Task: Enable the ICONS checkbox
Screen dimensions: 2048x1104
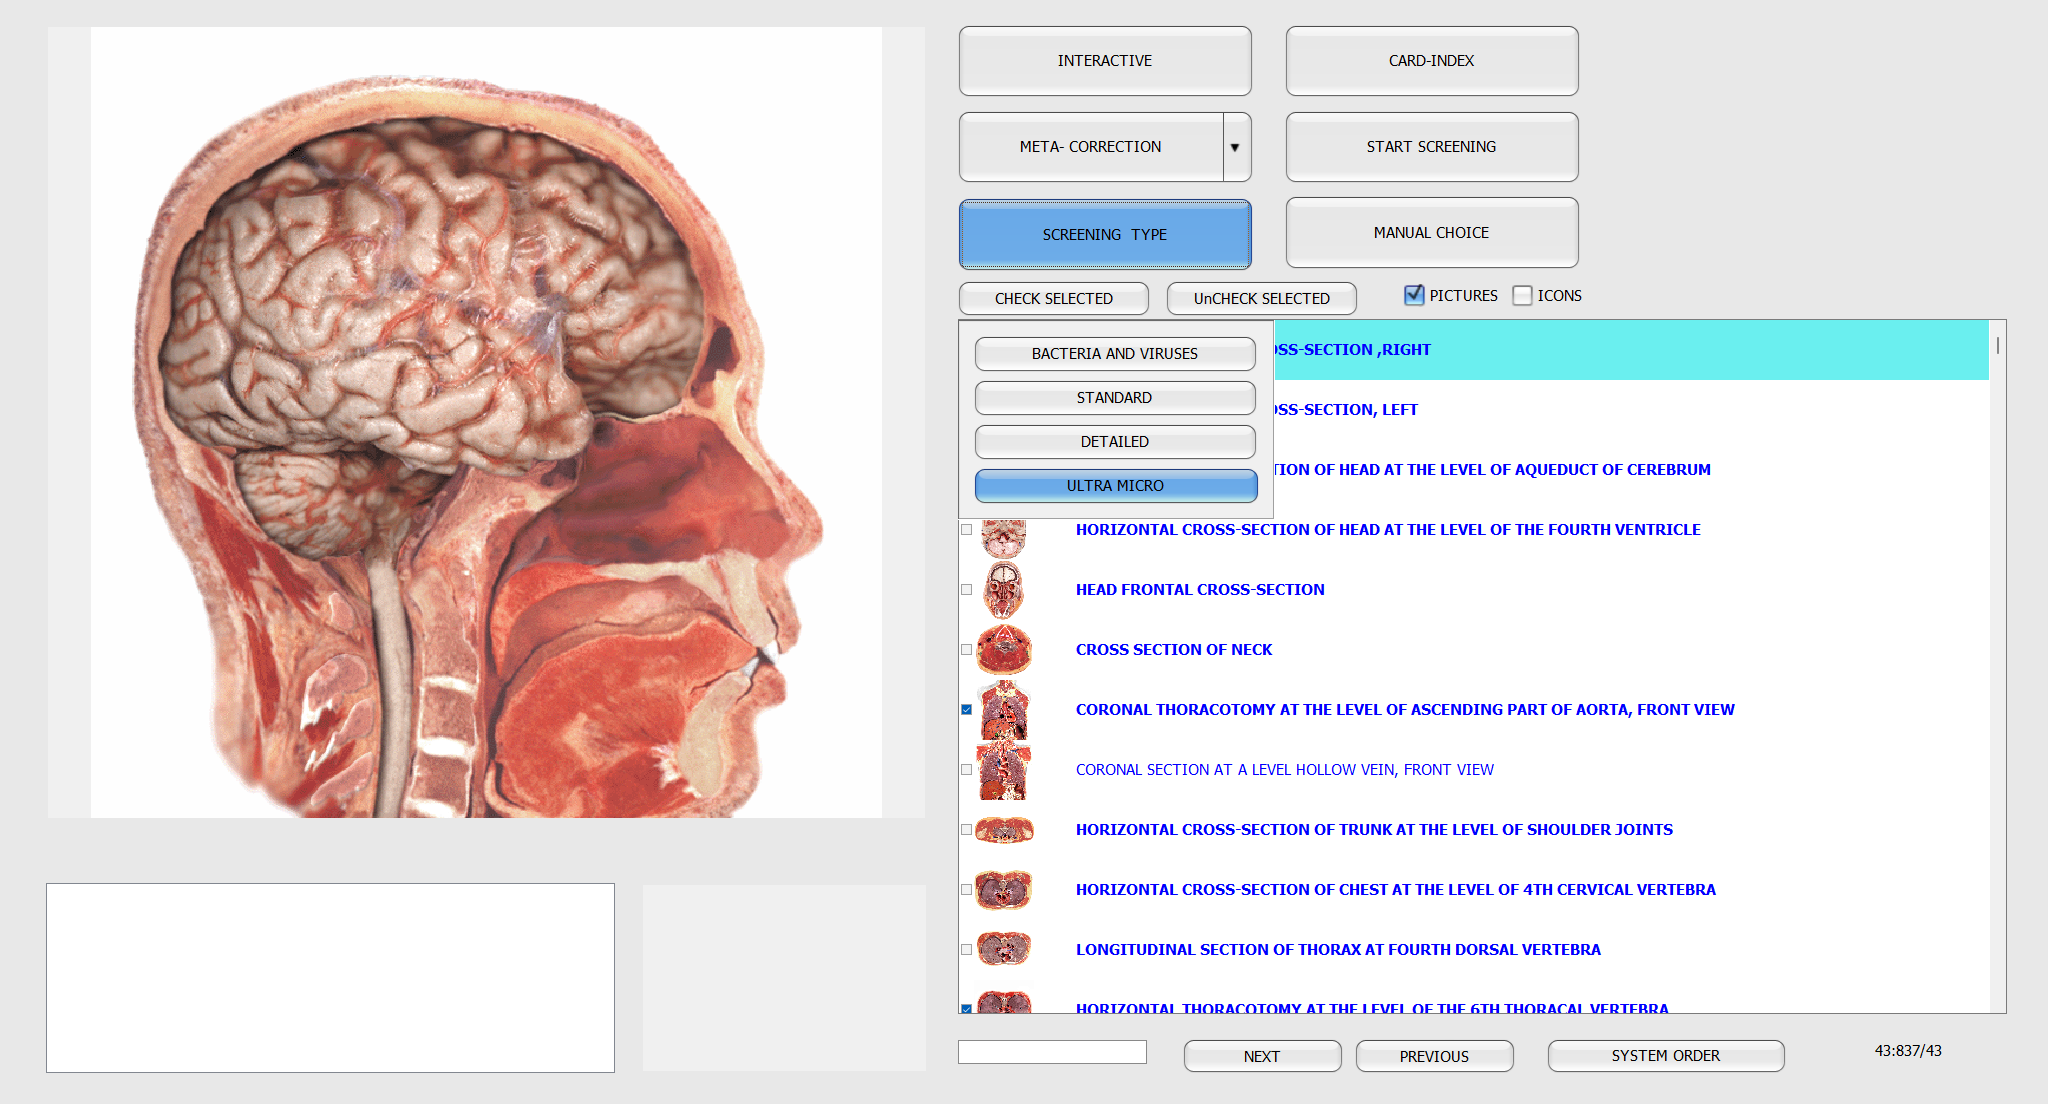Action: [1522, 295]
